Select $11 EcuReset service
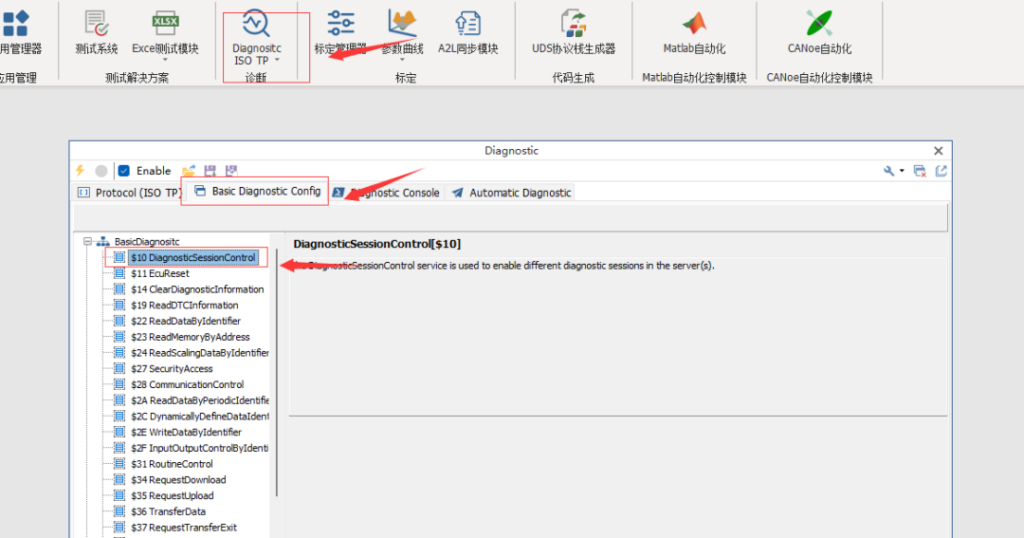1024x538 pixels. click(x=159, y=273)
